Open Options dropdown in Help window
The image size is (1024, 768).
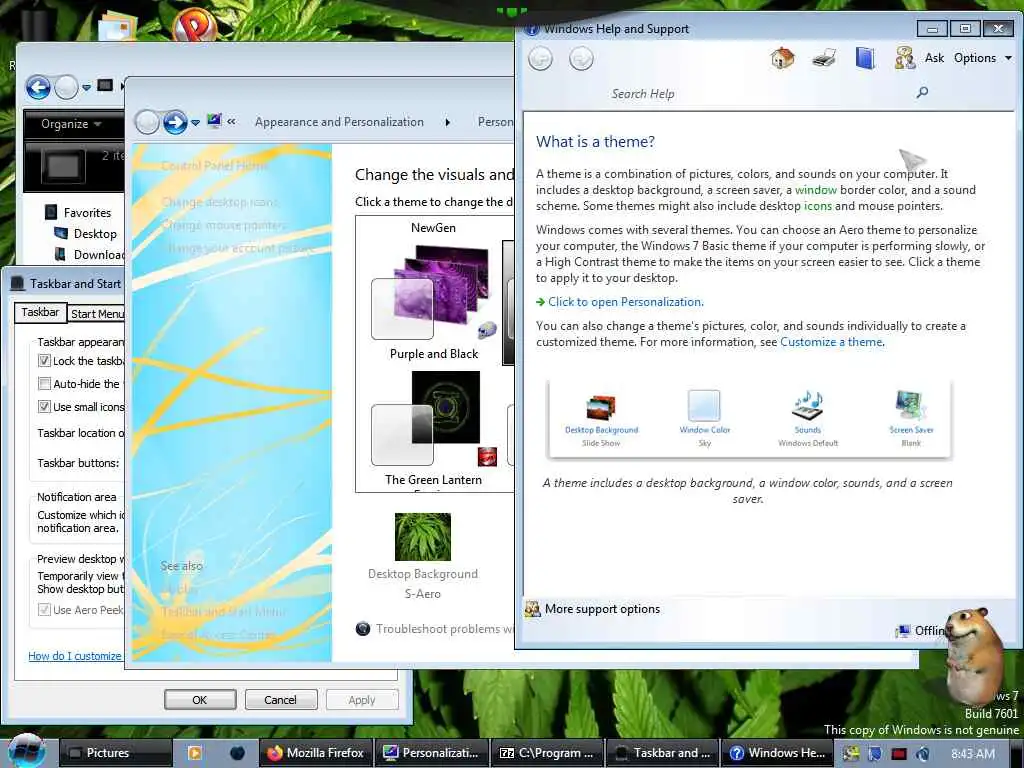point(983,58)
